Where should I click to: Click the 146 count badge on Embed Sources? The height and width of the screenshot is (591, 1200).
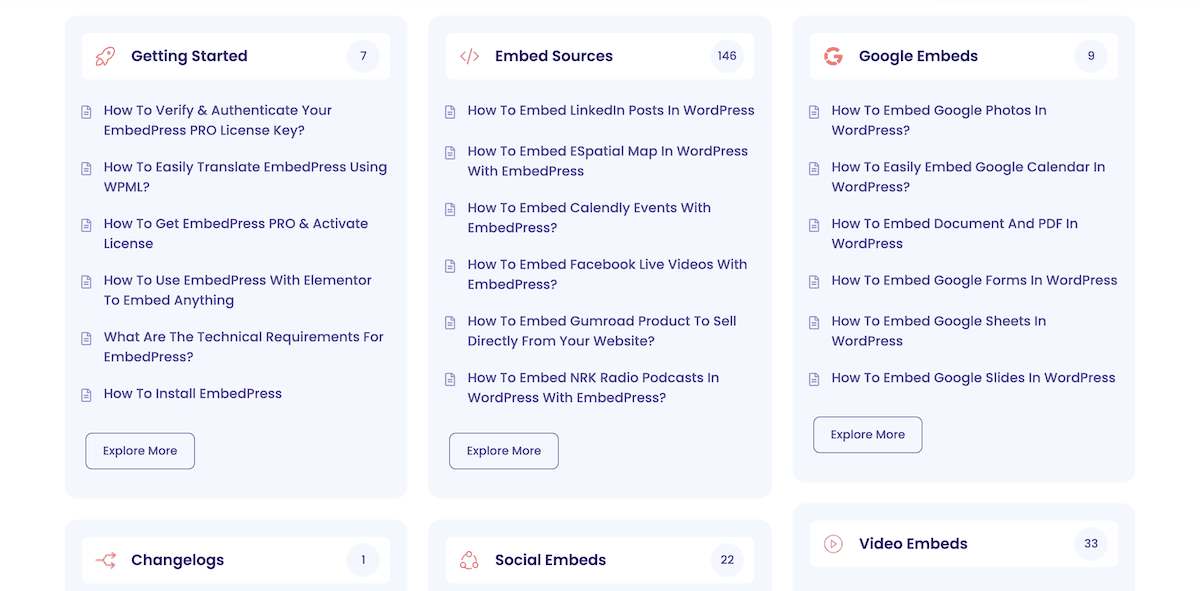(727, 56)
